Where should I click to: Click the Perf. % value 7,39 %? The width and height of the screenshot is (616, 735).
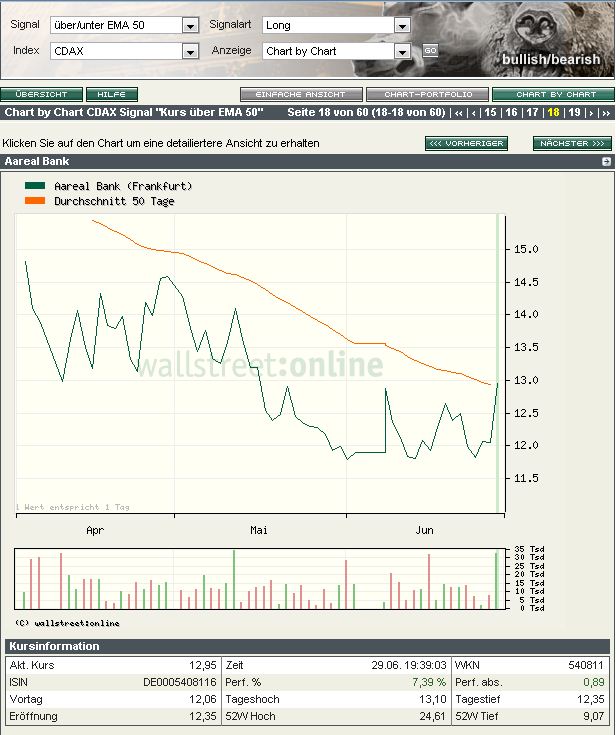click(x=429, y=682)
